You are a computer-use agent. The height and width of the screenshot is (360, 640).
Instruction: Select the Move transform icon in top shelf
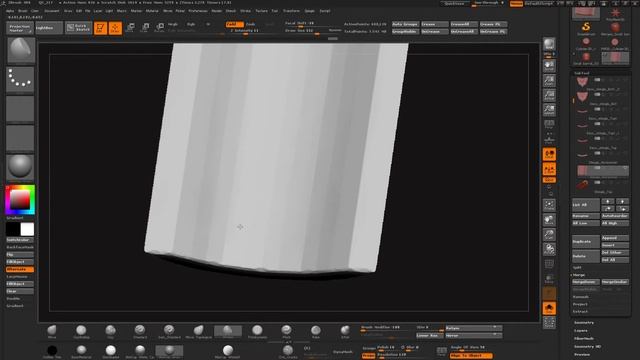tap(130, 28)
